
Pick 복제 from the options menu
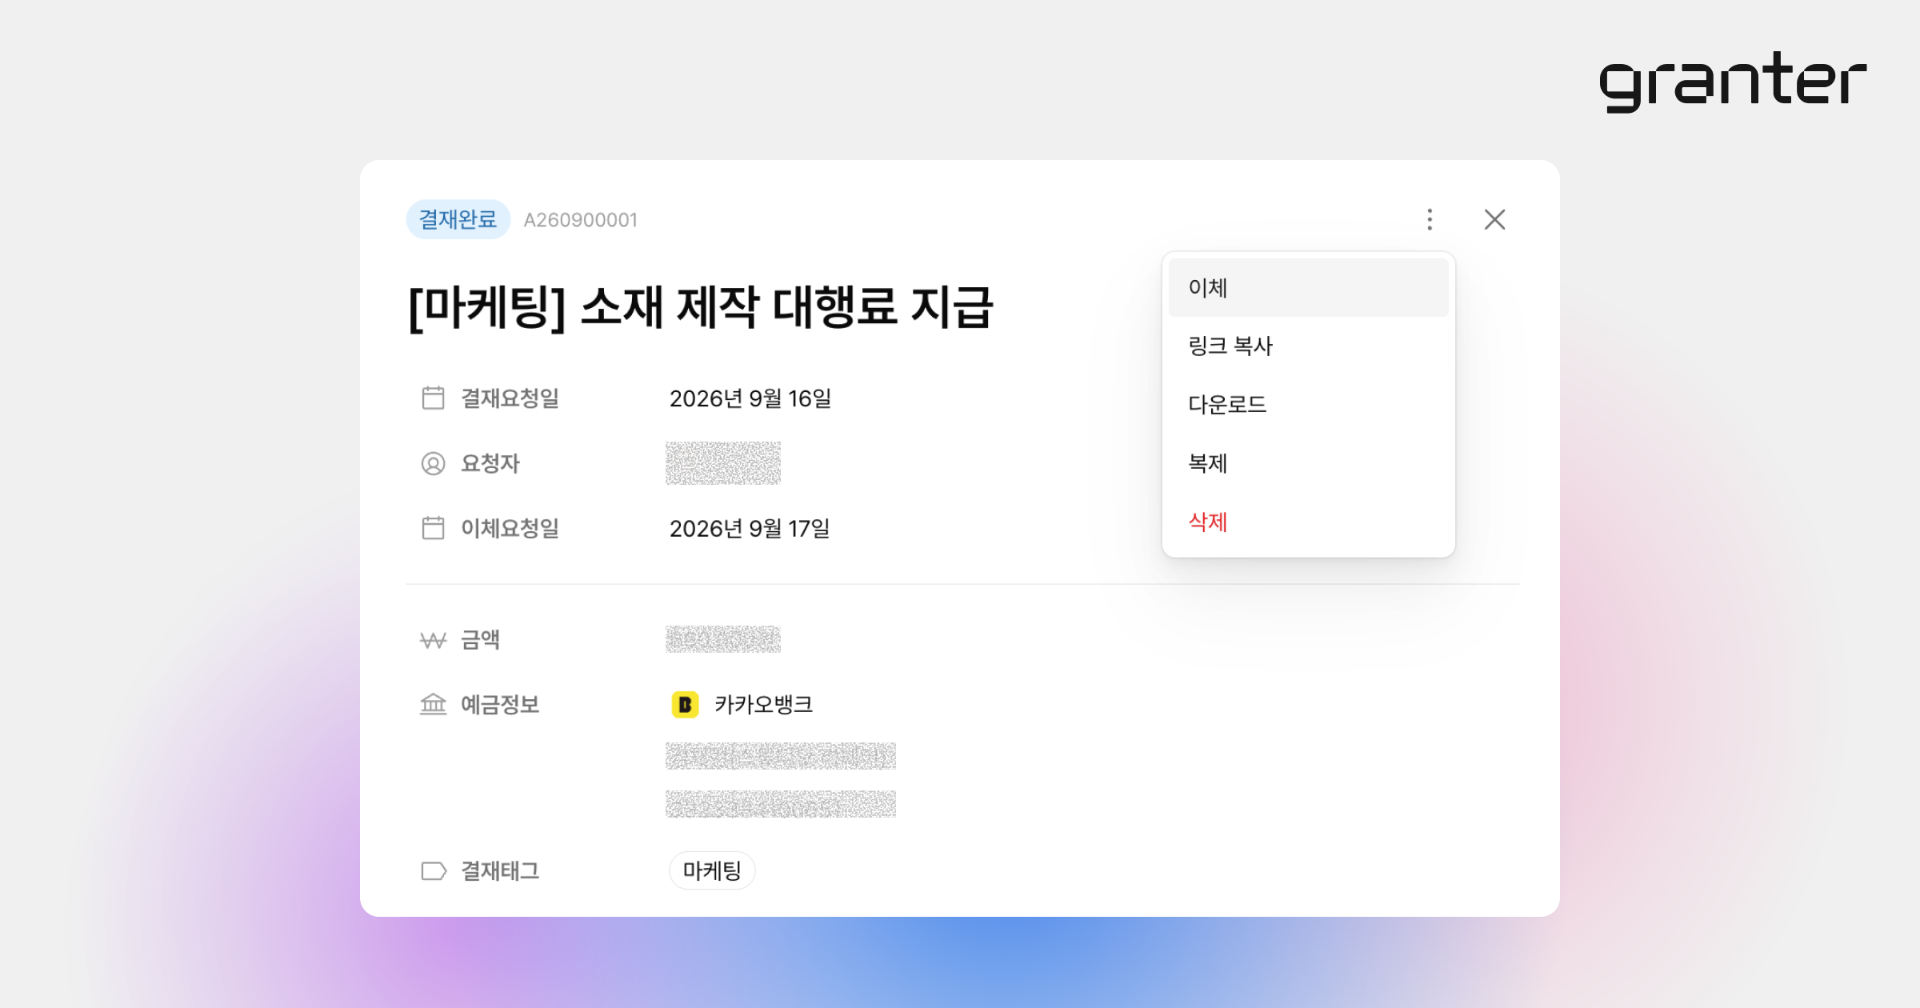coord(1308,463)
